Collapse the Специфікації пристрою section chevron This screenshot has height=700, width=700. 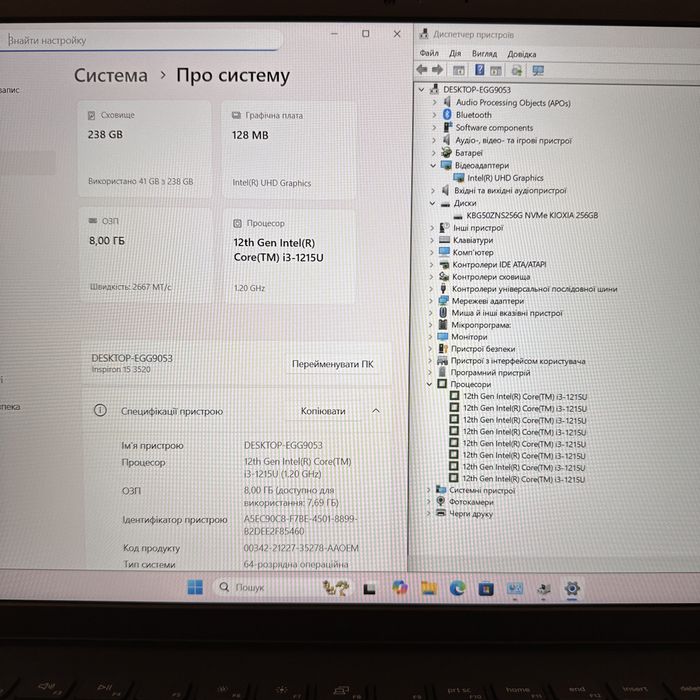(376, 411)
